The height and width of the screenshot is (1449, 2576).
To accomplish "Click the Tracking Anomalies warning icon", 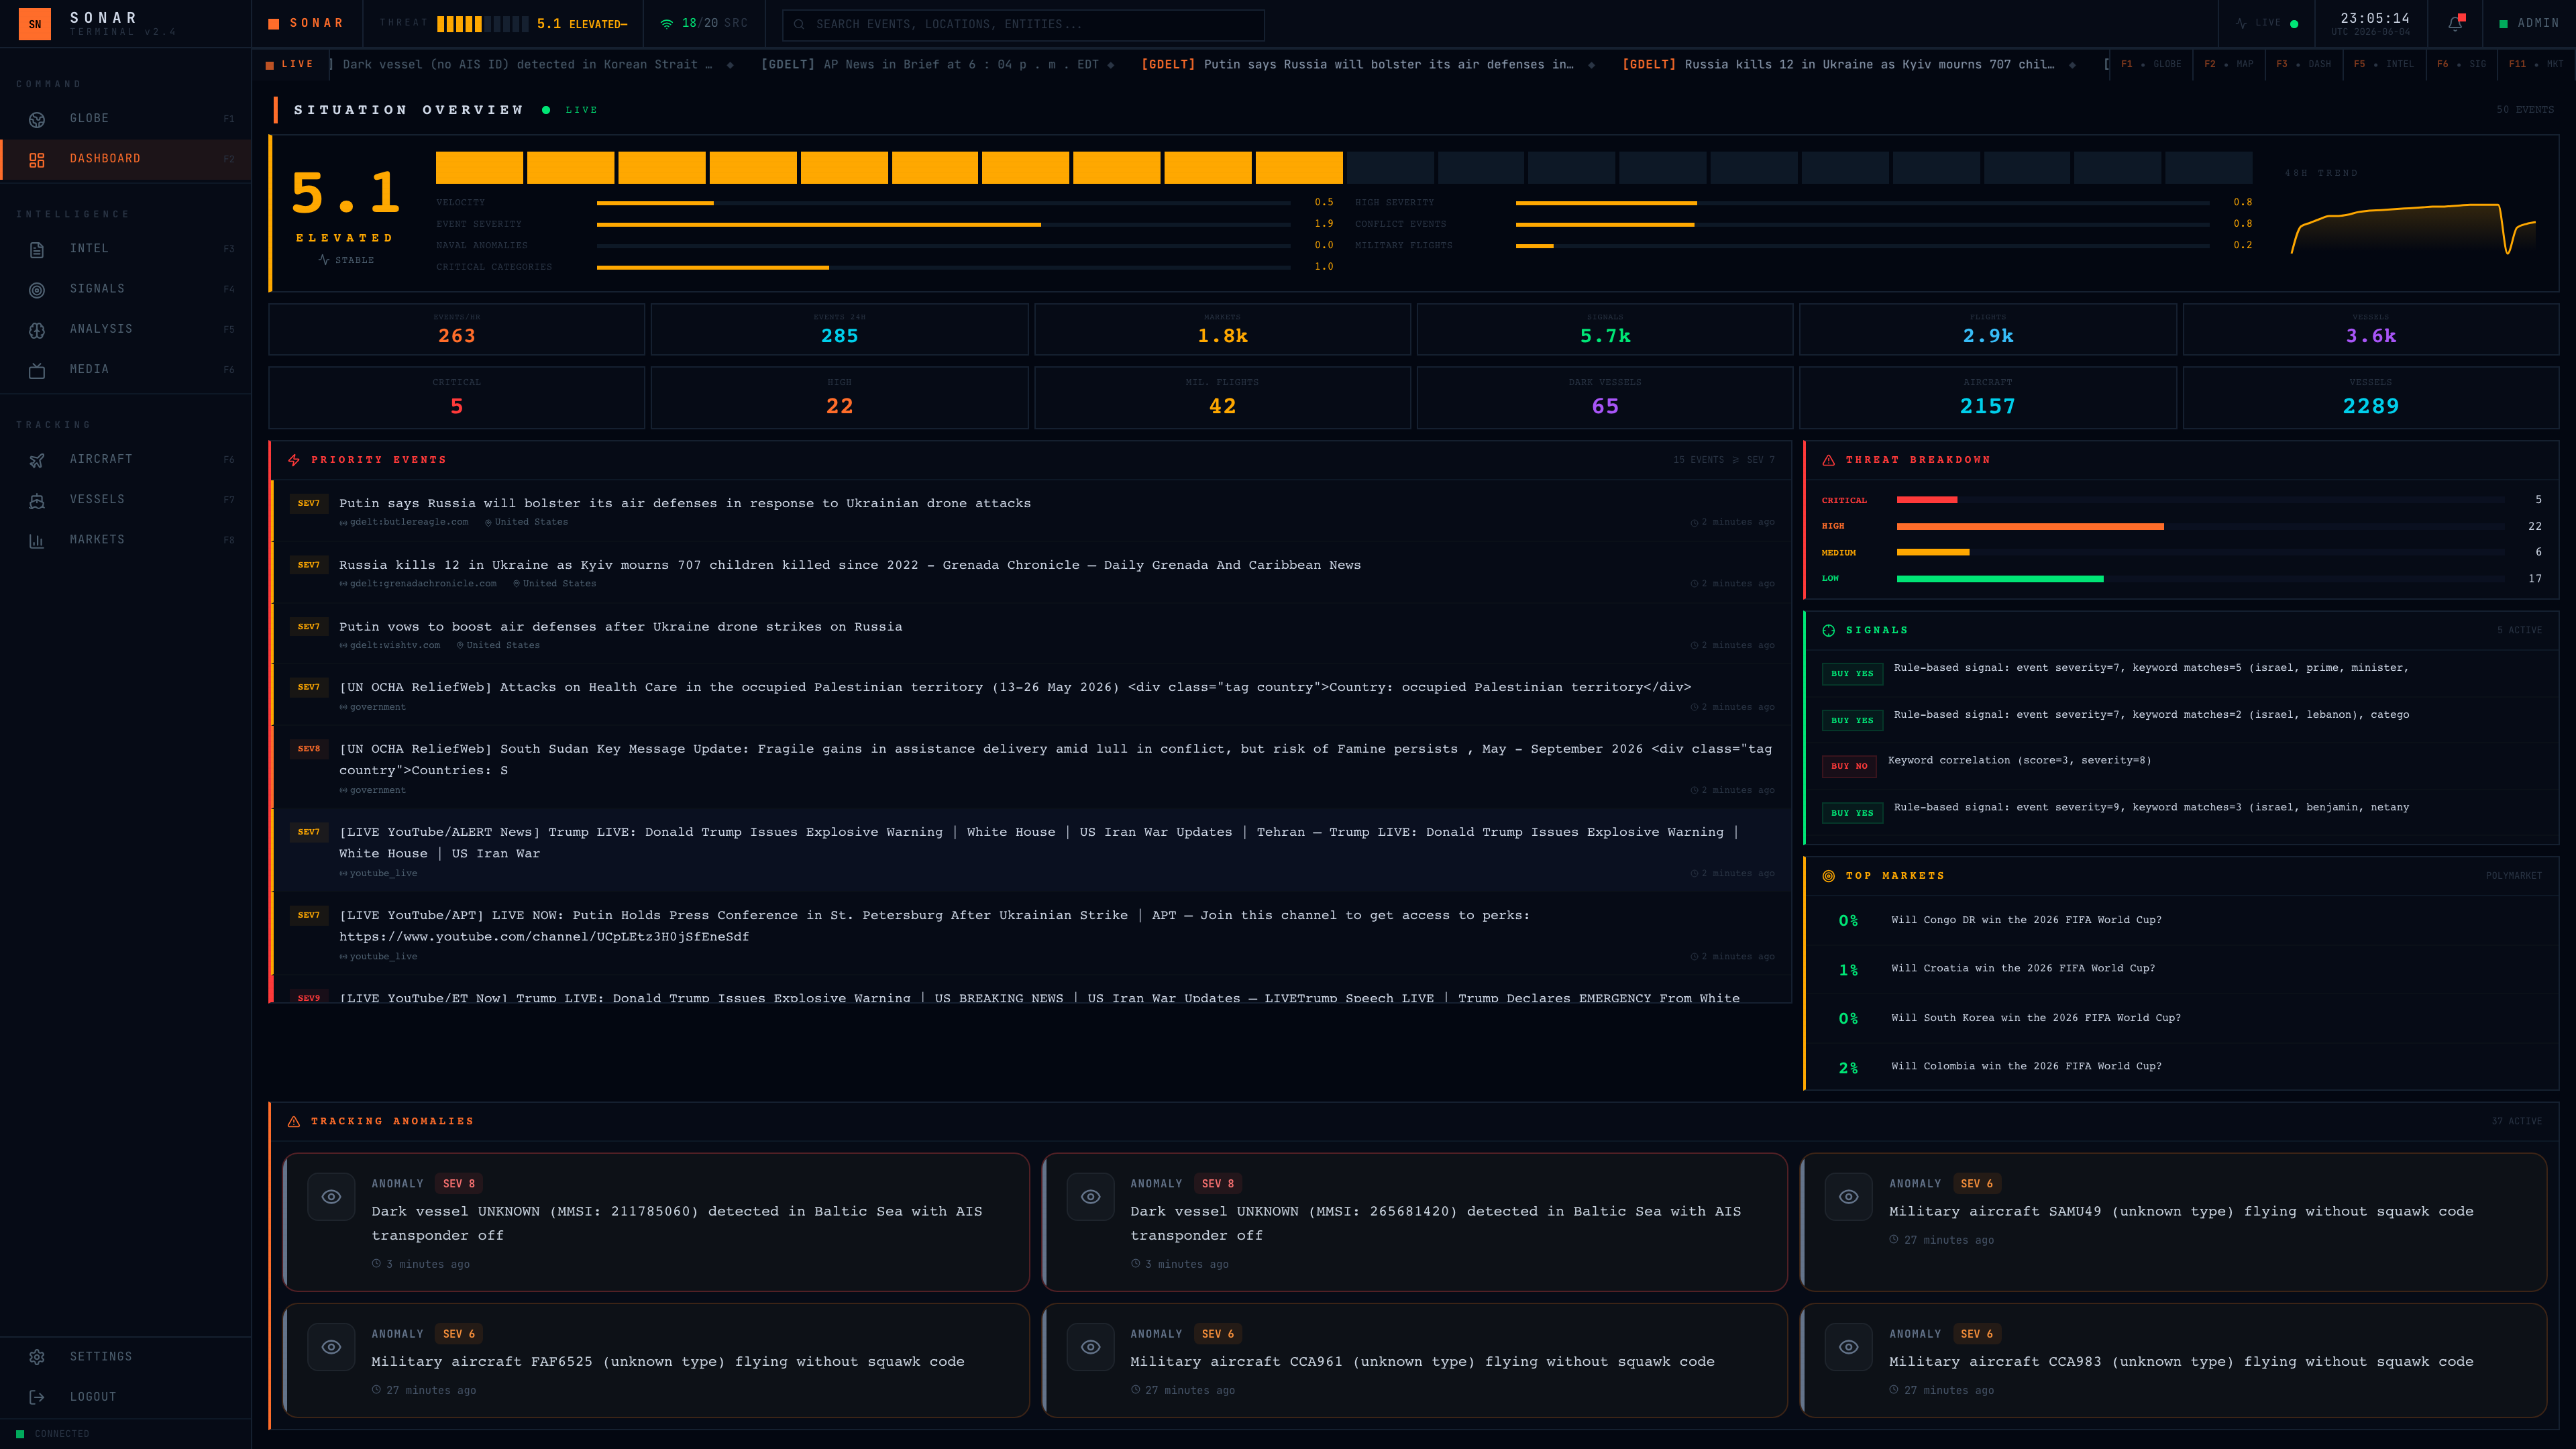I will [294, 1121].
